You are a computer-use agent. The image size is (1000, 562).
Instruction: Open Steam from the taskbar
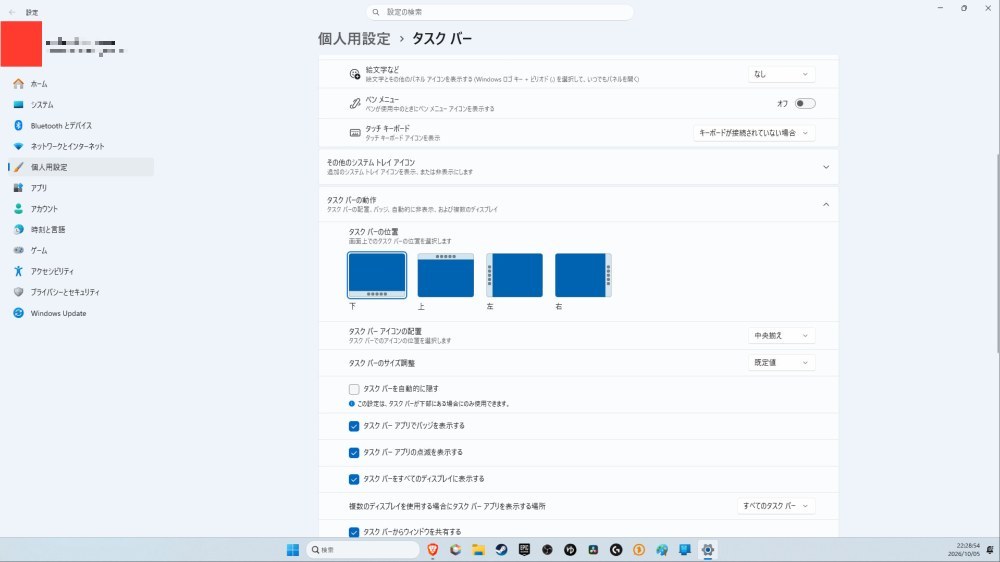[501, 550]
